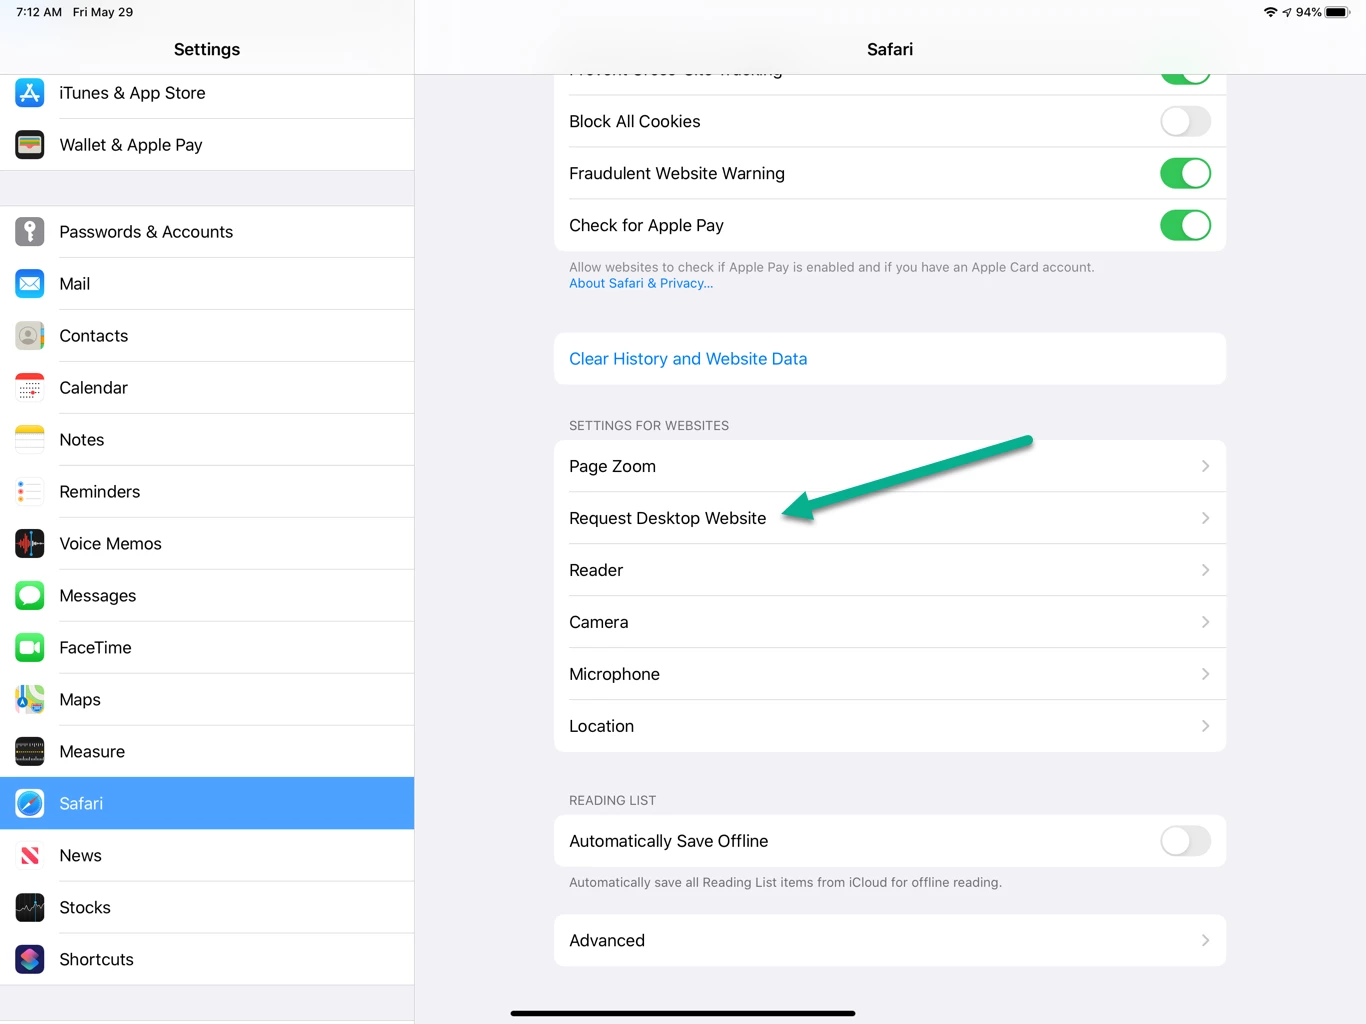Tap the Mail envelope icon
Image resolution: width=1366 pixels, height=1024 pixels.
pyautogui.click(x=30, y=284)
